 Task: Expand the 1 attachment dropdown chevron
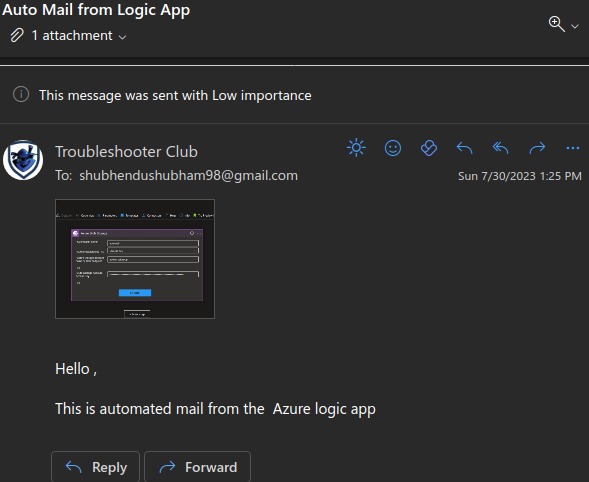pyautogui.click(x=122, y=37)
